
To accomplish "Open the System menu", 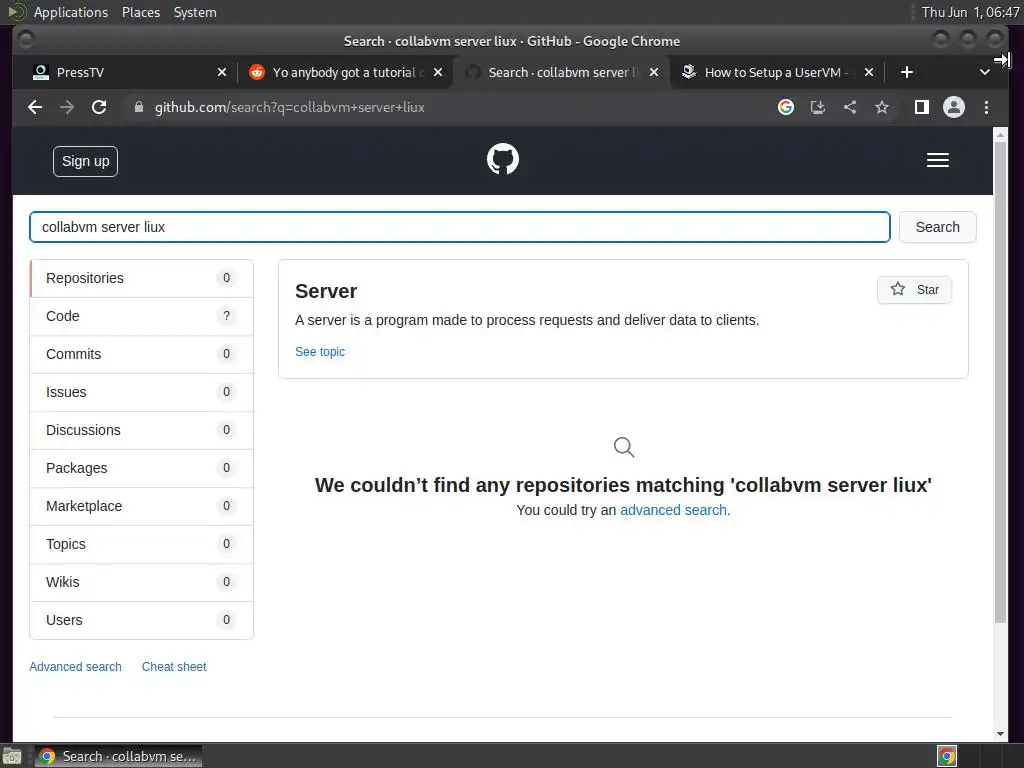I will pyautogui.click(x=195, y=12).
